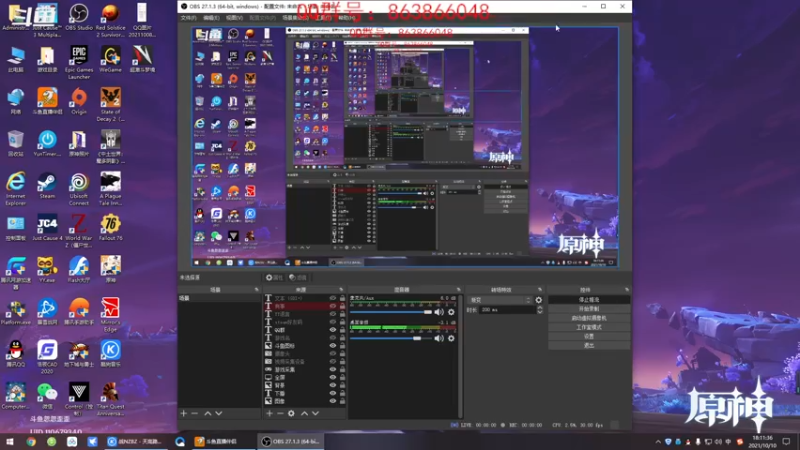Open the 编辑(E) menu in OBS
The height and width of the screenshot is (450, 800).
[x=211, y=18]
